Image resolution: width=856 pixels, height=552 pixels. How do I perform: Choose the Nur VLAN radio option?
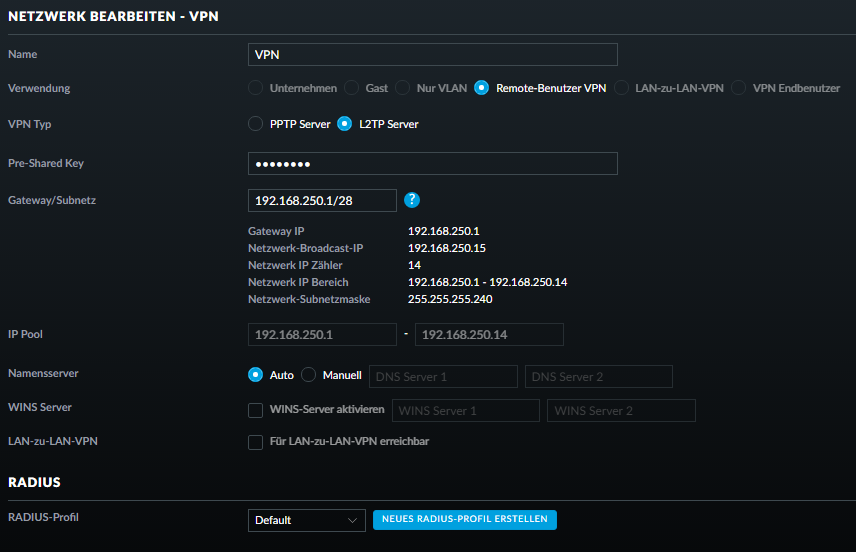[x=403, y=88]
